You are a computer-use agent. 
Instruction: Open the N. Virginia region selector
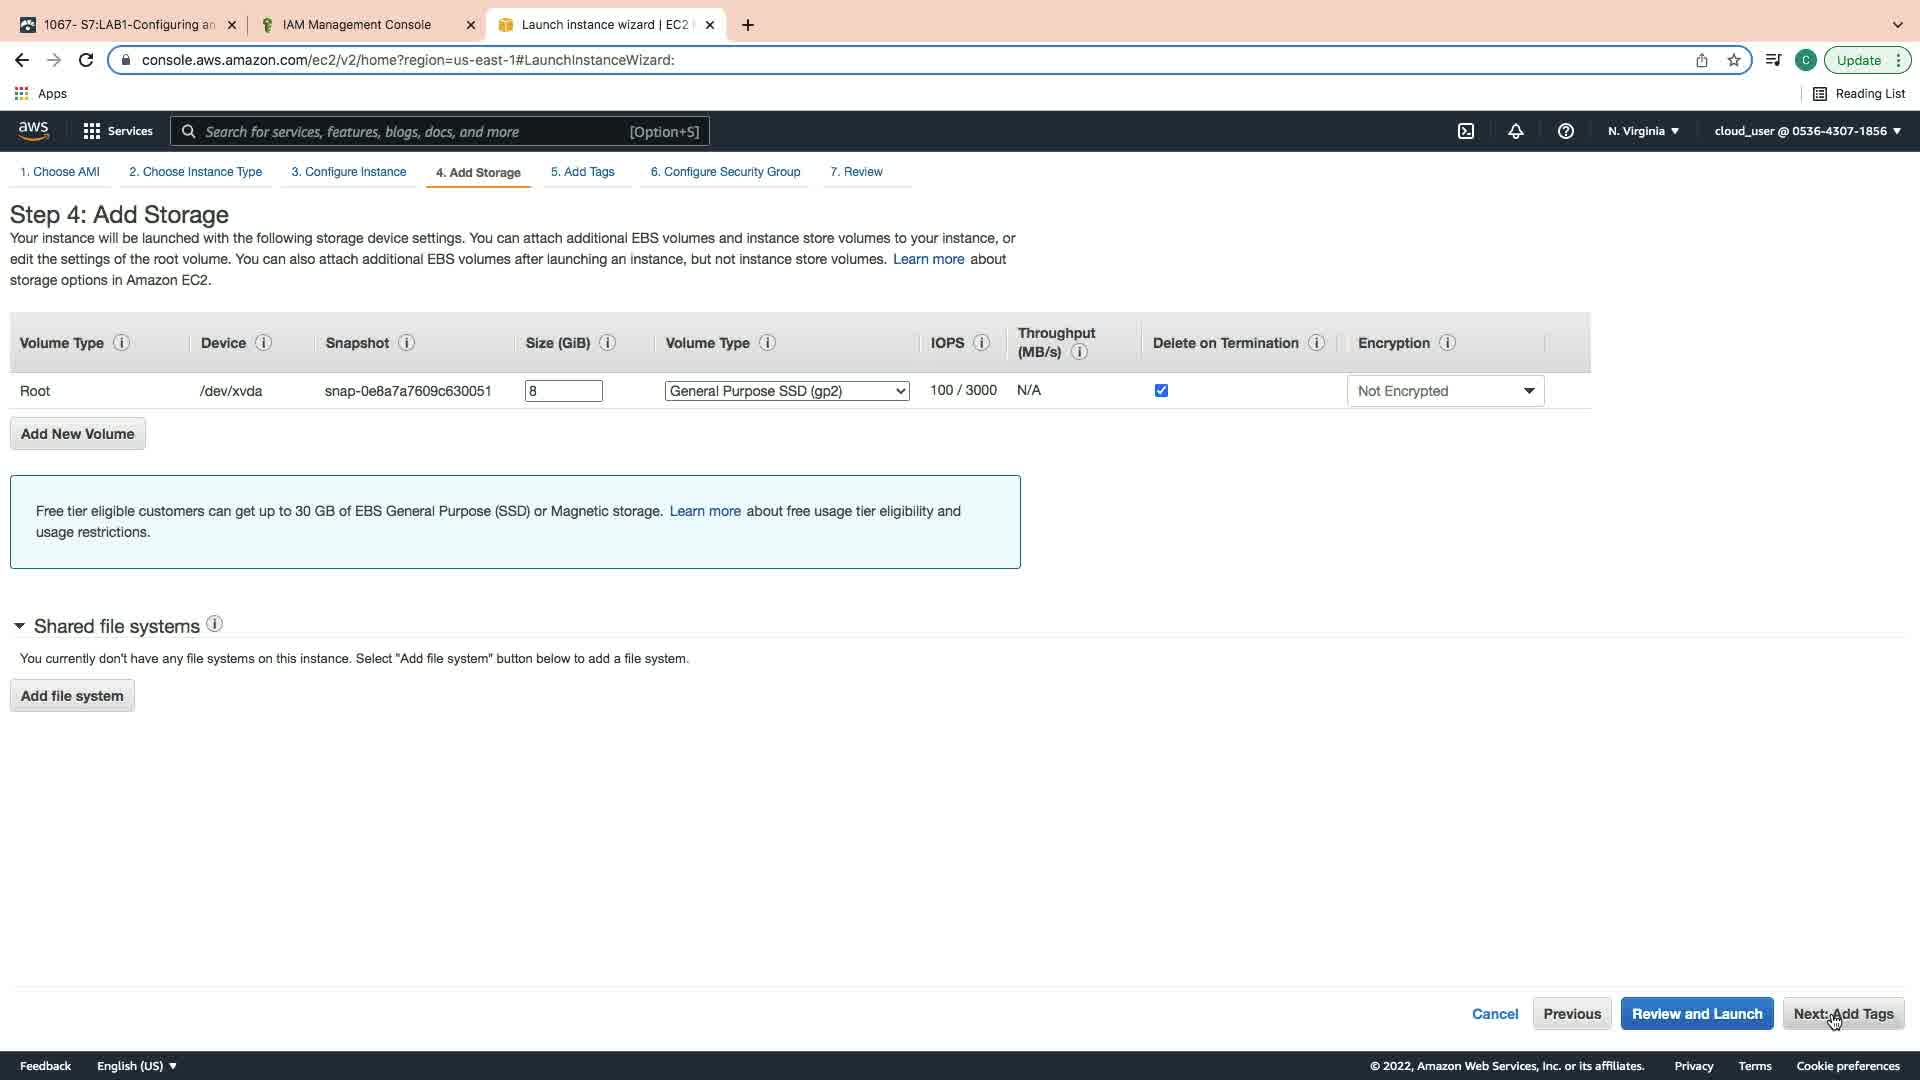tap(1643, 131)
